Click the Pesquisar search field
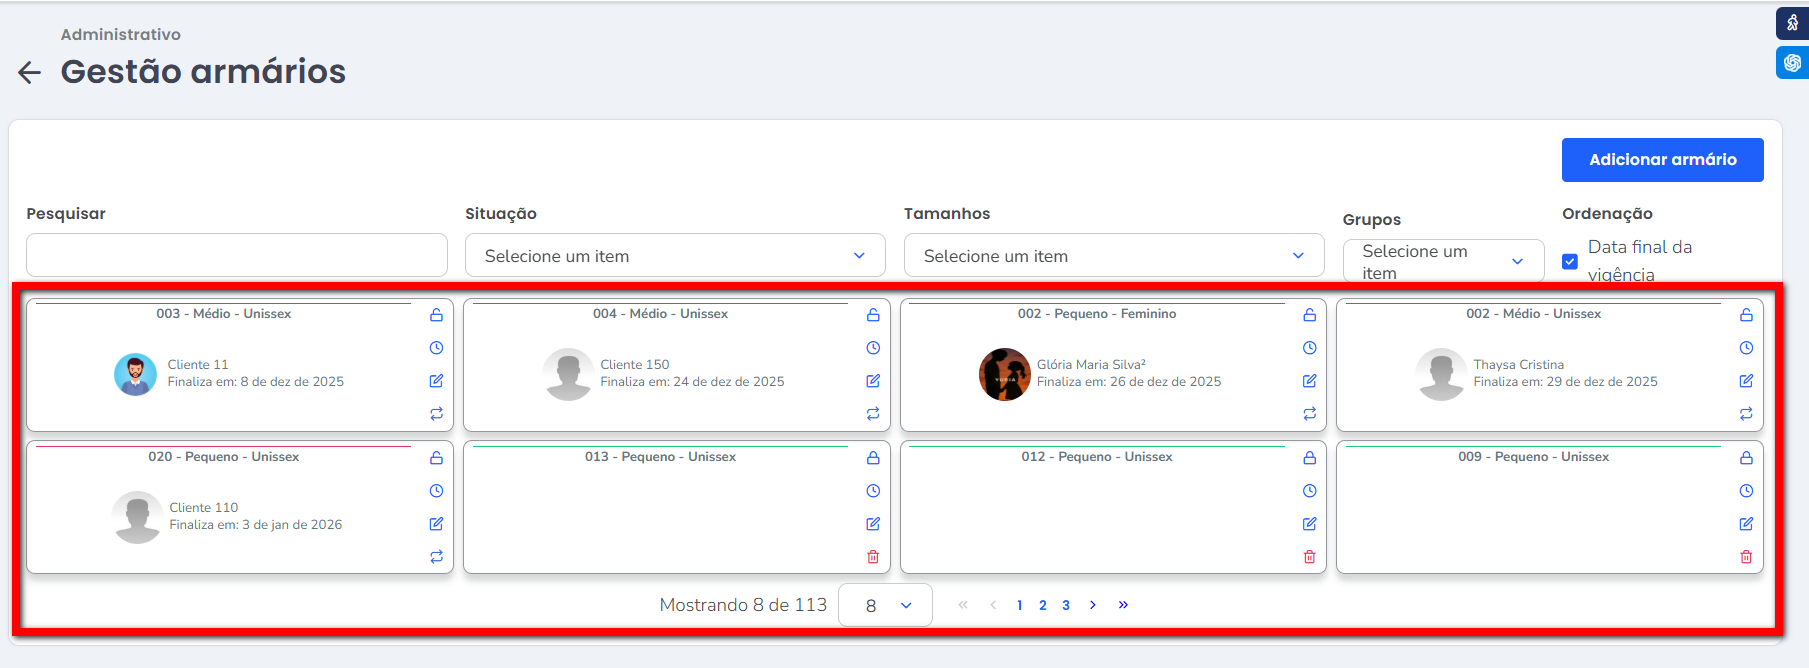This screenshot has width=1809, height=668. pos(237,256)
